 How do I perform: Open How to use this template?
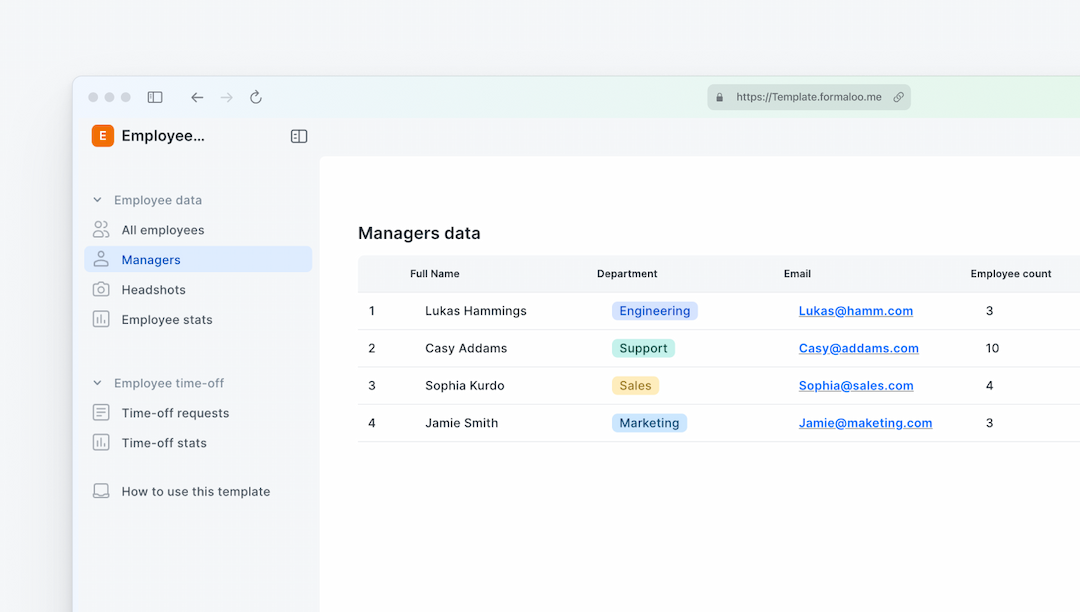[195, 491]
